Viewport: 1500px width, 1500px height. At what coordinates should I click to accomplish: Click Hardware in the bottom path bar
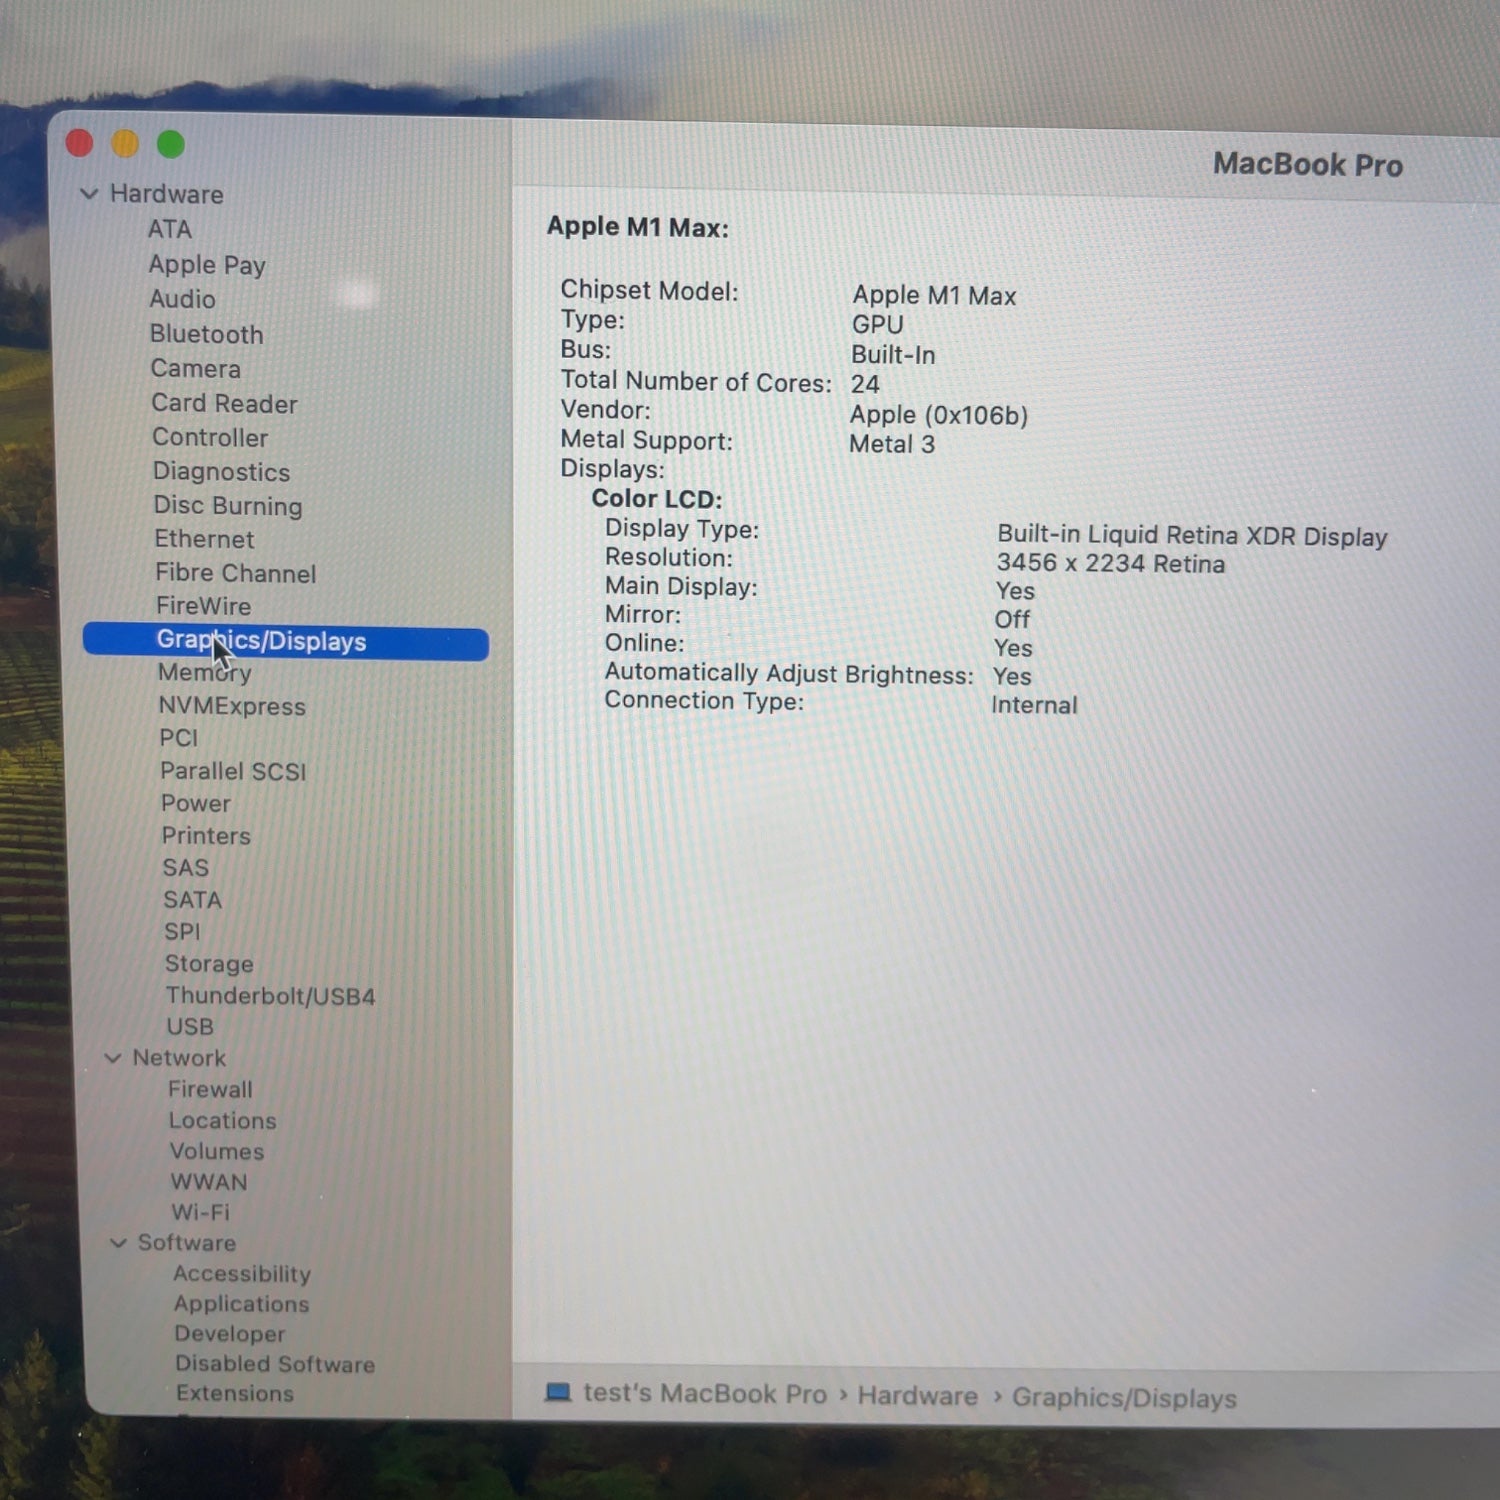click(917, 1396)
